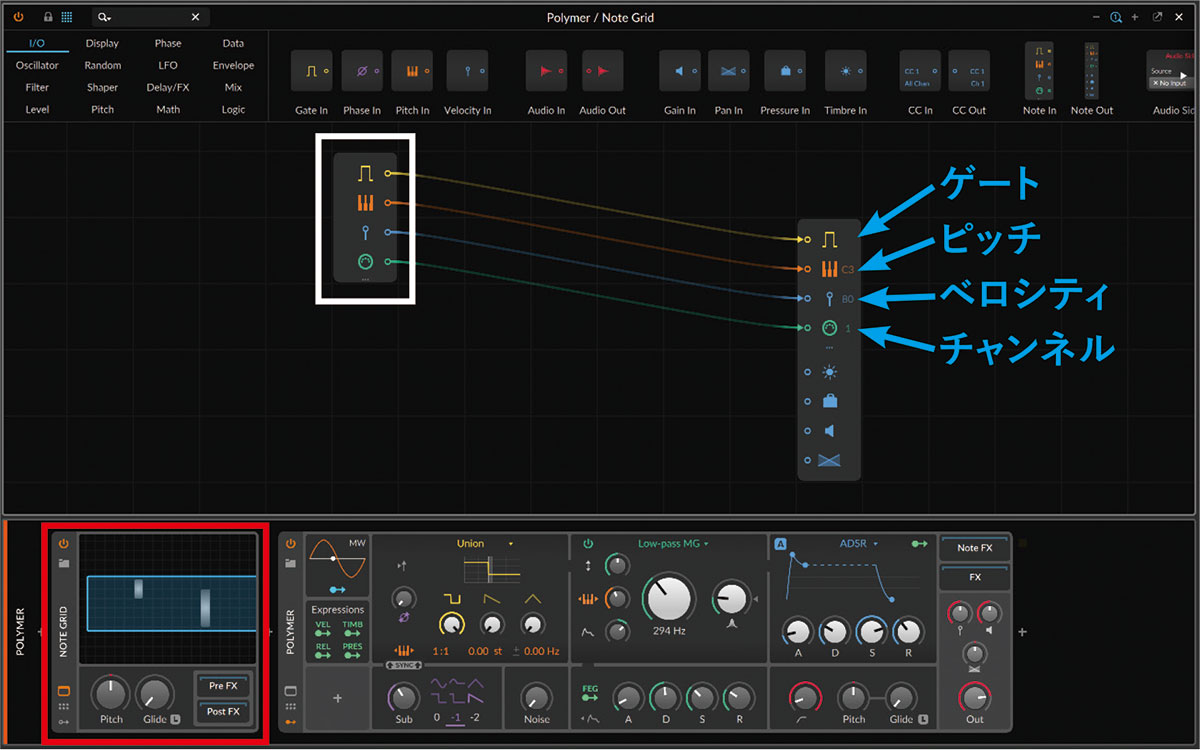The width and height of the screenshot is (1200, 750).
Task: Click the search input field
Action: pyautogui.click(x=150, y=17)
